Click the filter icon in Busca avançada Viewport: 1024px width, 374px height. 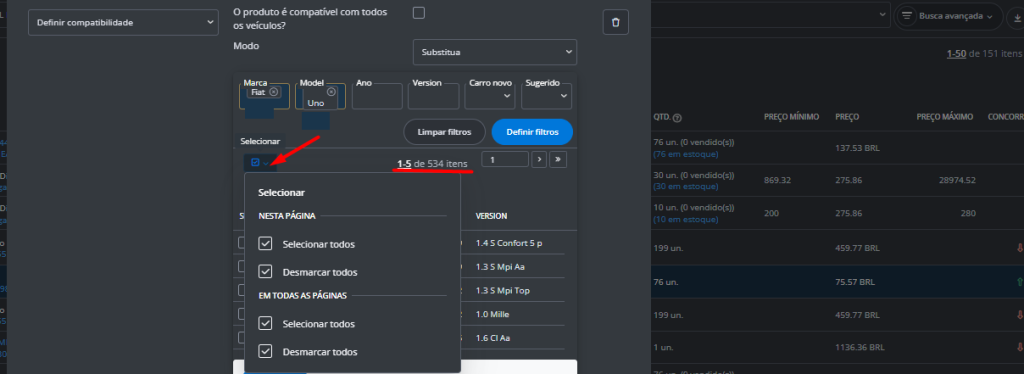[906, 16]
